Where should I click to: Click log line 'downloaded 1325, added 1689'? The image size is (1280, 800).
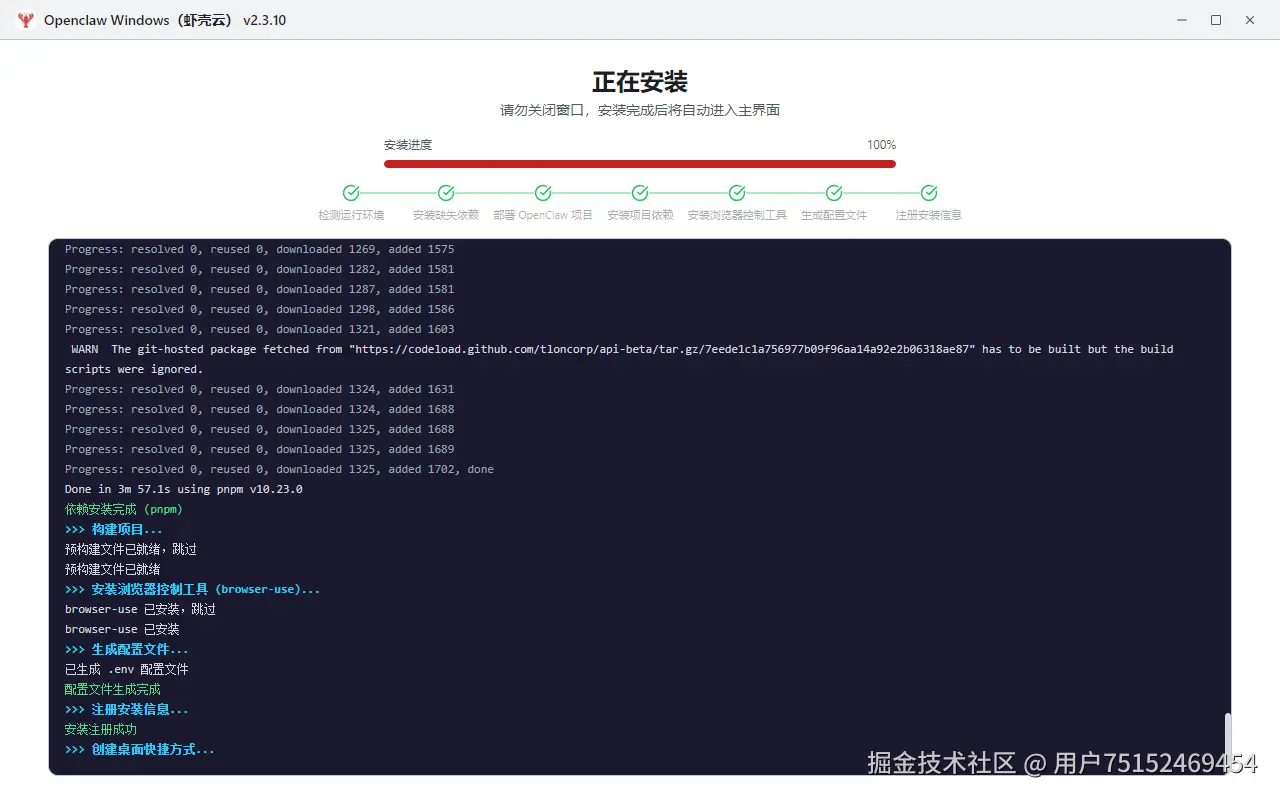tap(260, 449)
